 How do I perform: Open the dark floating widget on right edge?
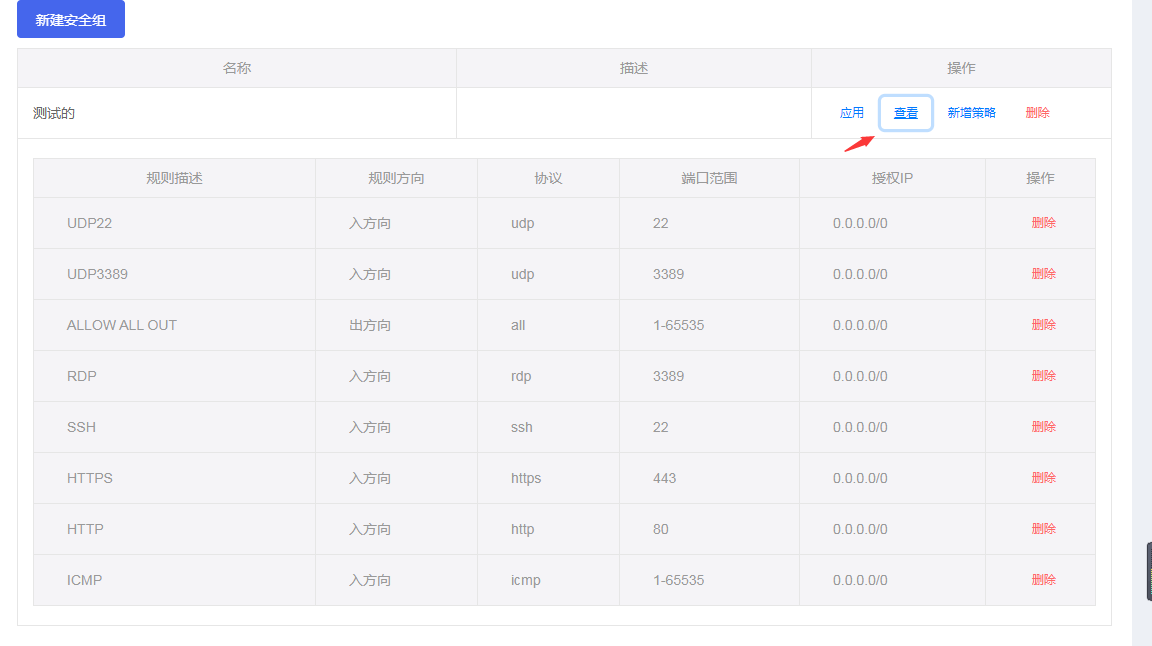[1148, 571]
